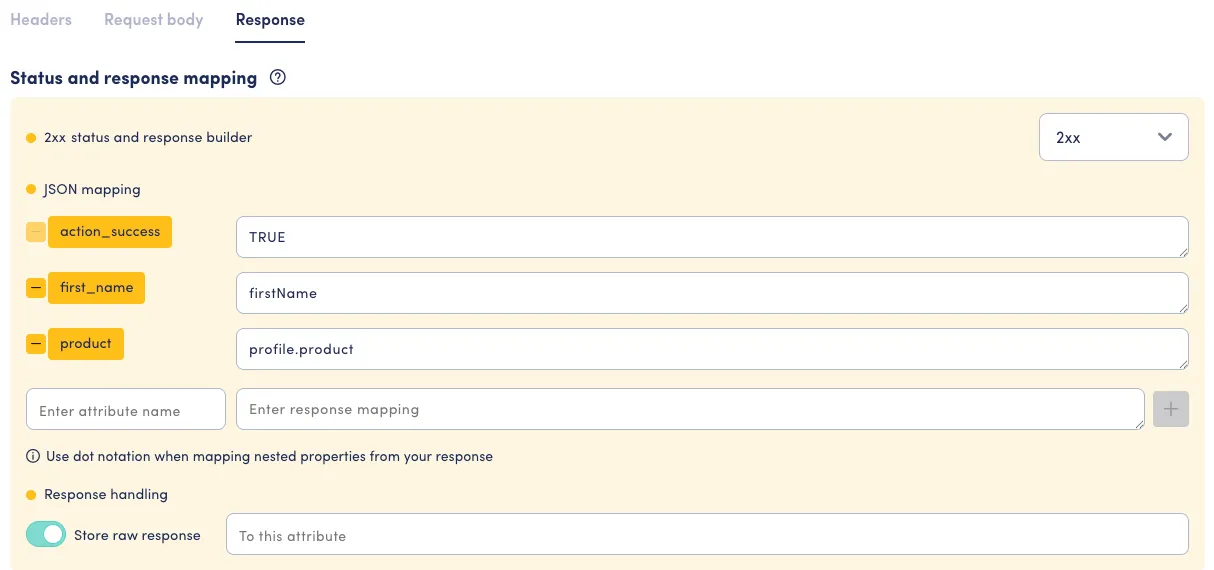Click the plus icon to add a mapping
This screenshot has height=570, width=1214.
[1171, 409]
